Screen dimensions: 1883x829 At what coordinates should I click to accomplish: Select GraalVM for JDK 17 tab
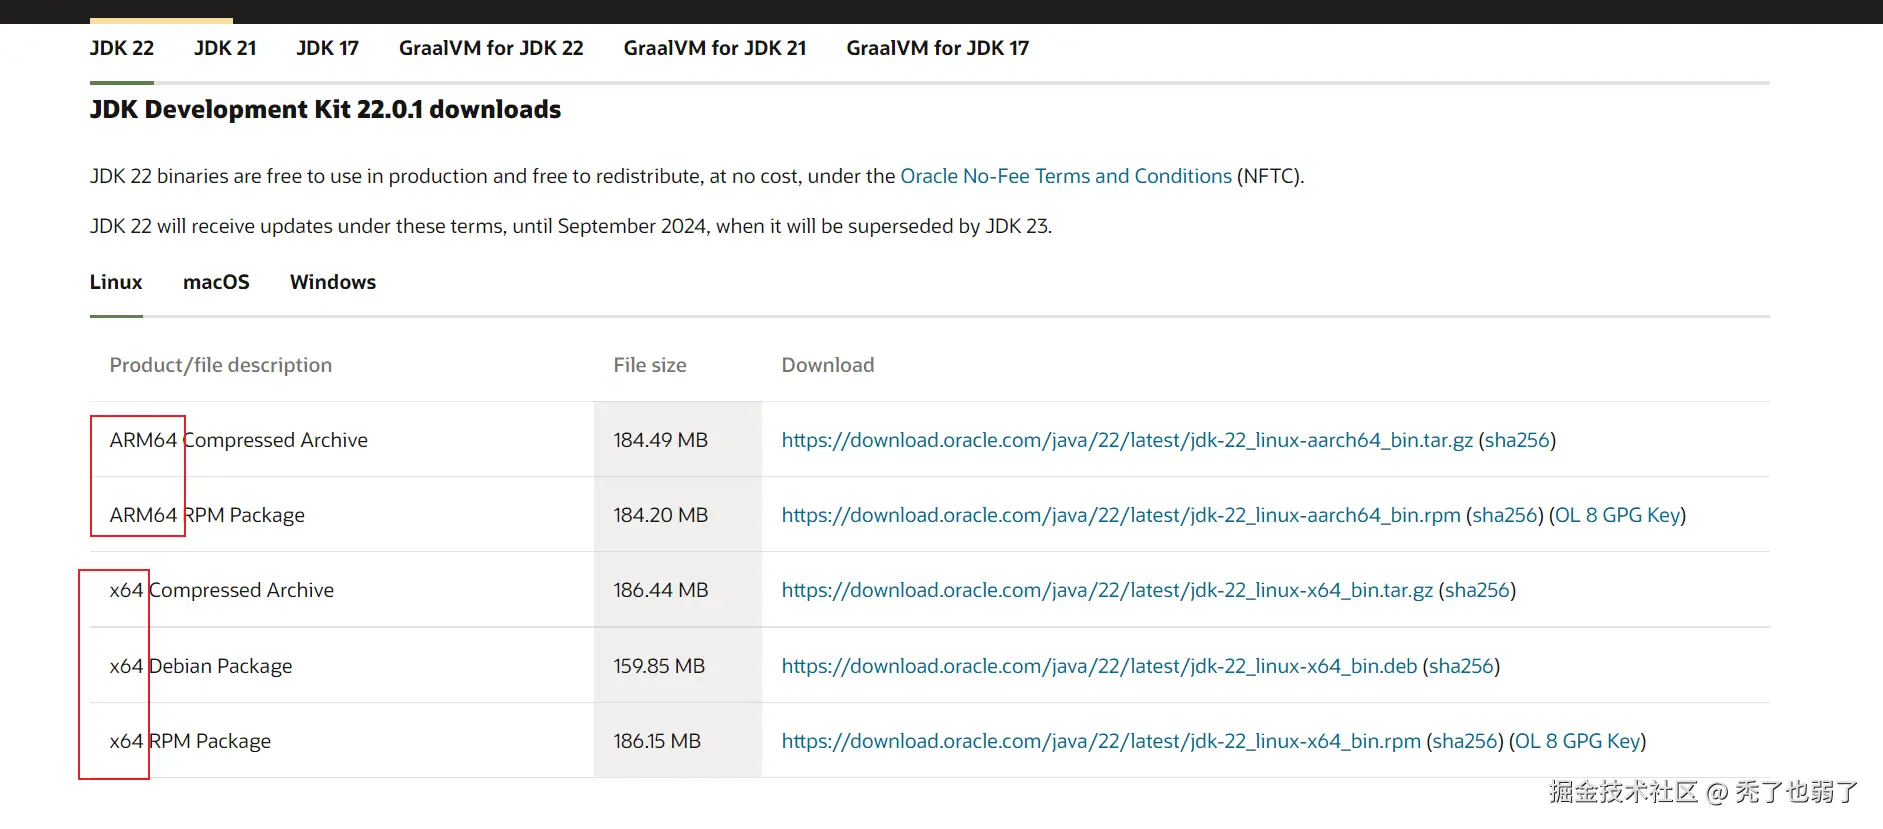click(x=938, y=48)
